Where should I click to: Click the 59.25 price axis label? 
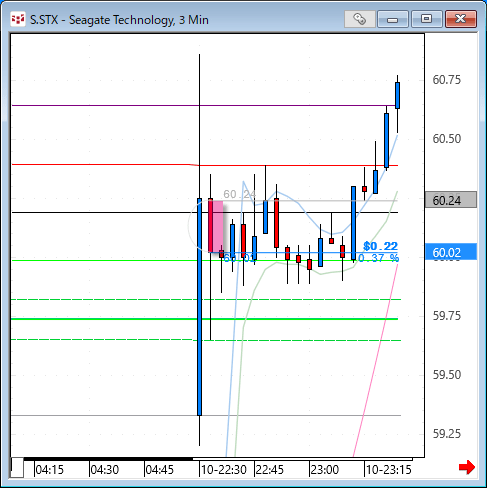click(x=447, y=434)
